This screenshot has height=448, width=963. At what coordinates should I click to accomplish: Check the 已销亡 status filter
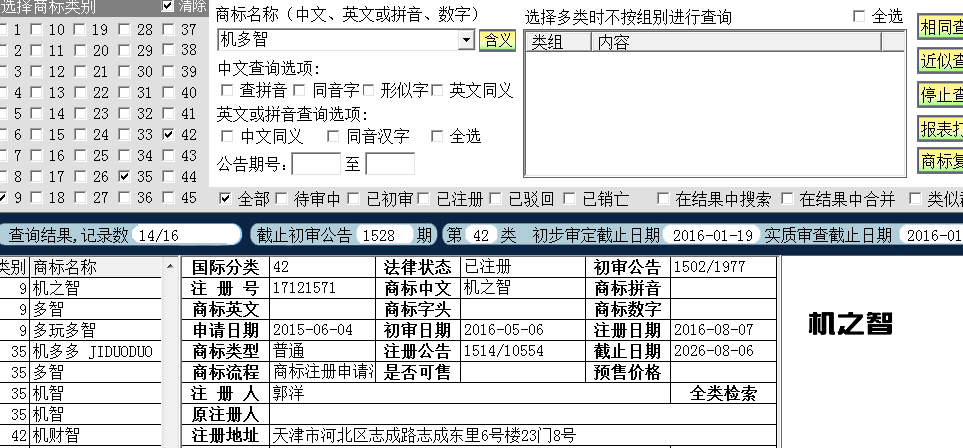(x=569, y=198)
